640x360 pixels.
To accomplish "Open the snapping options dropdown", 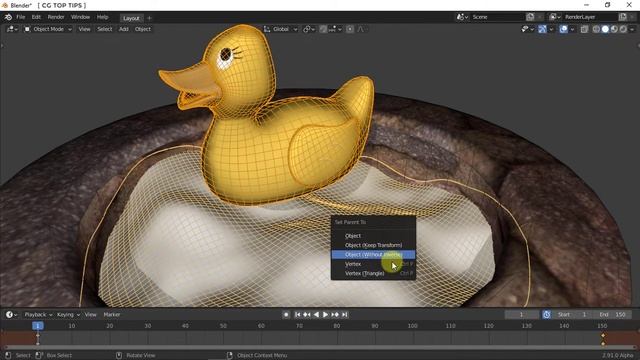I will pos(335,29).
